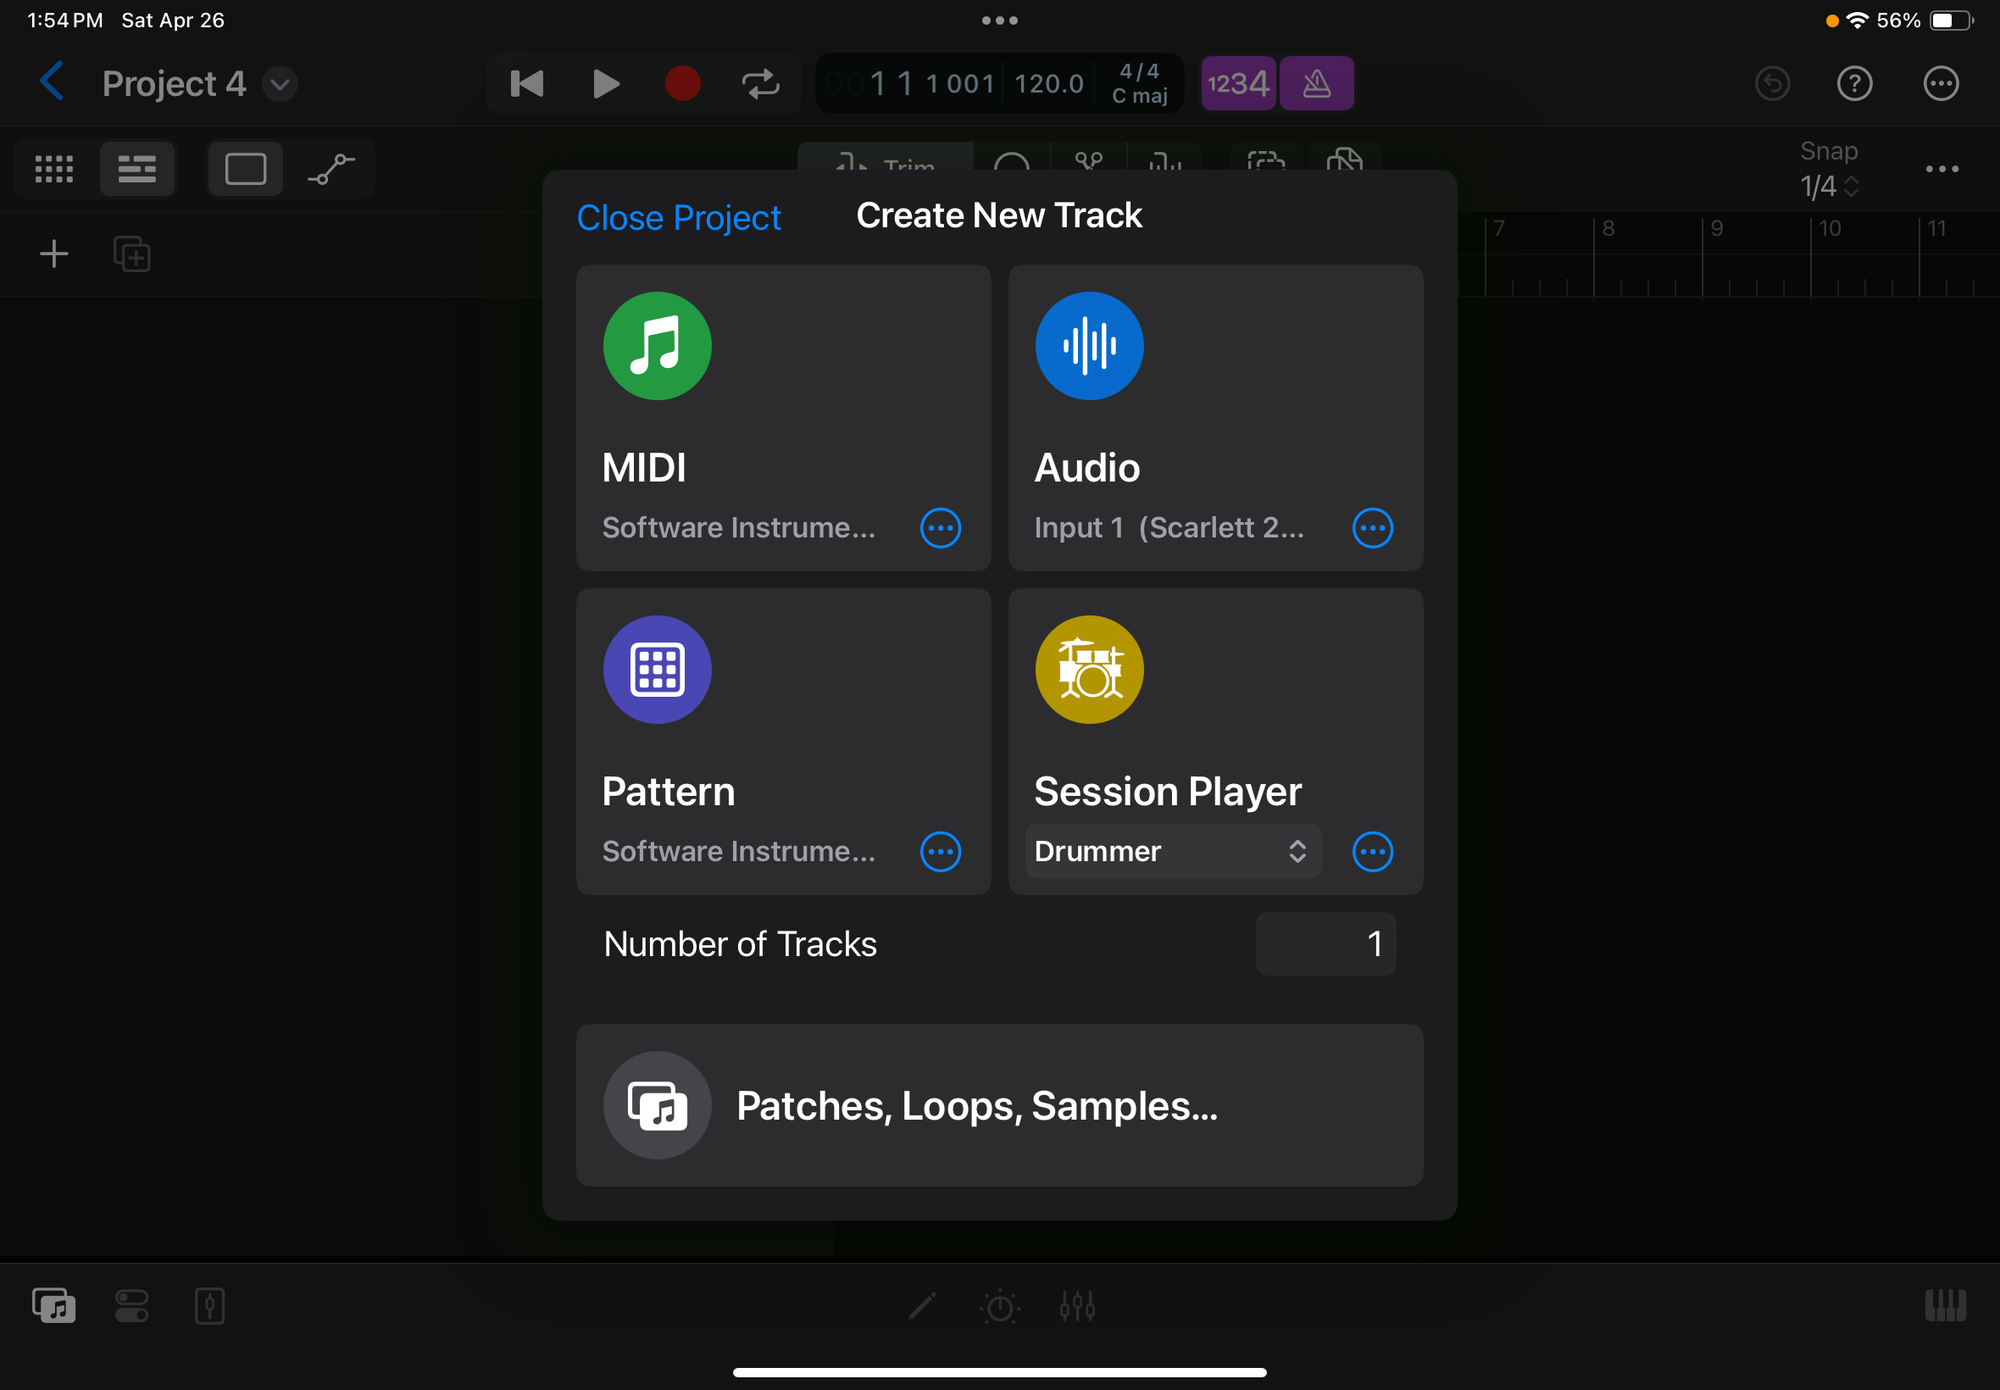Viewport: 2000px width, 1390px height.
Task: Toggle the metronome button
Action: [1317, 83]
